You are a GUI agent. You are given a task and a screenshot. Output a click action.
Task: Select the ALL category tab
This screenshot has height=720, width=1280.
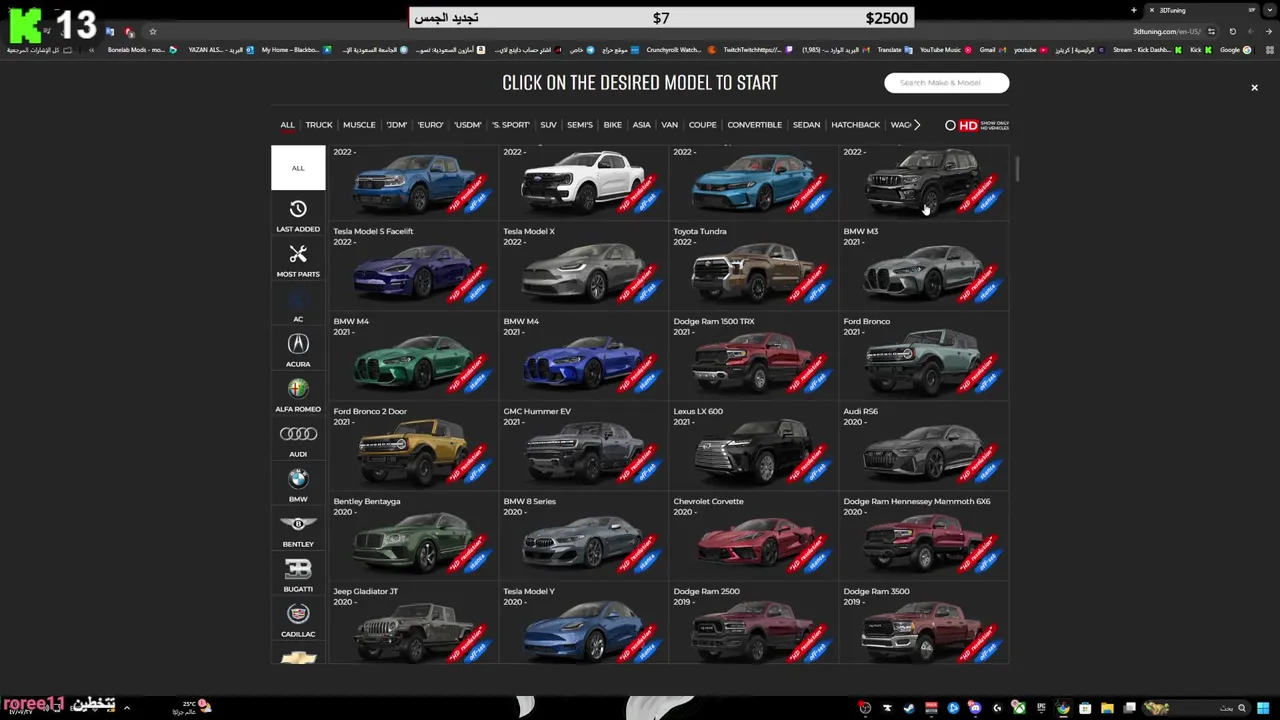tap(287, 125)
